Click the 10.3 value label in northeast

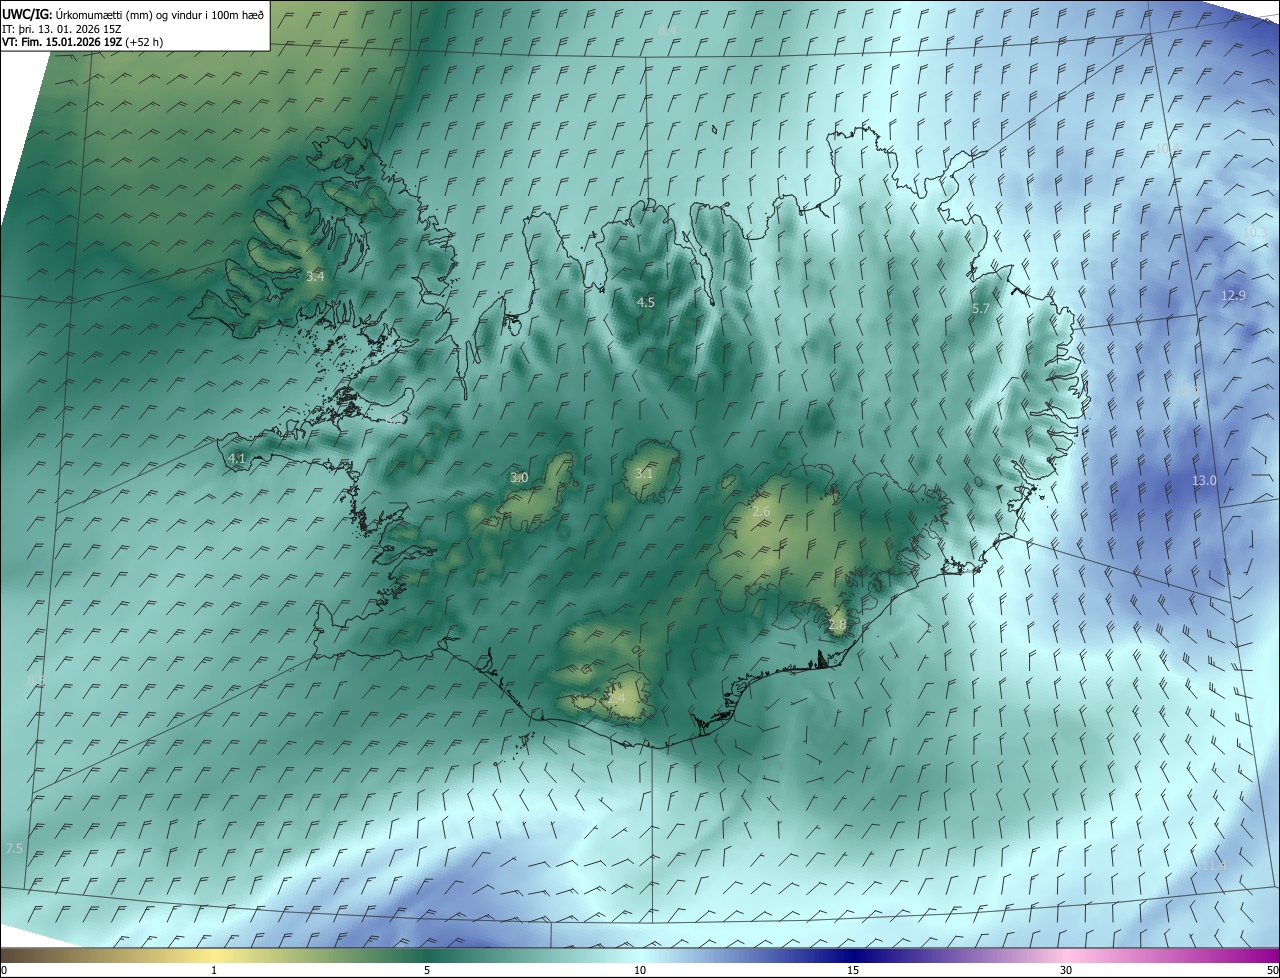pyautogui.click(x=1255, y=232)
